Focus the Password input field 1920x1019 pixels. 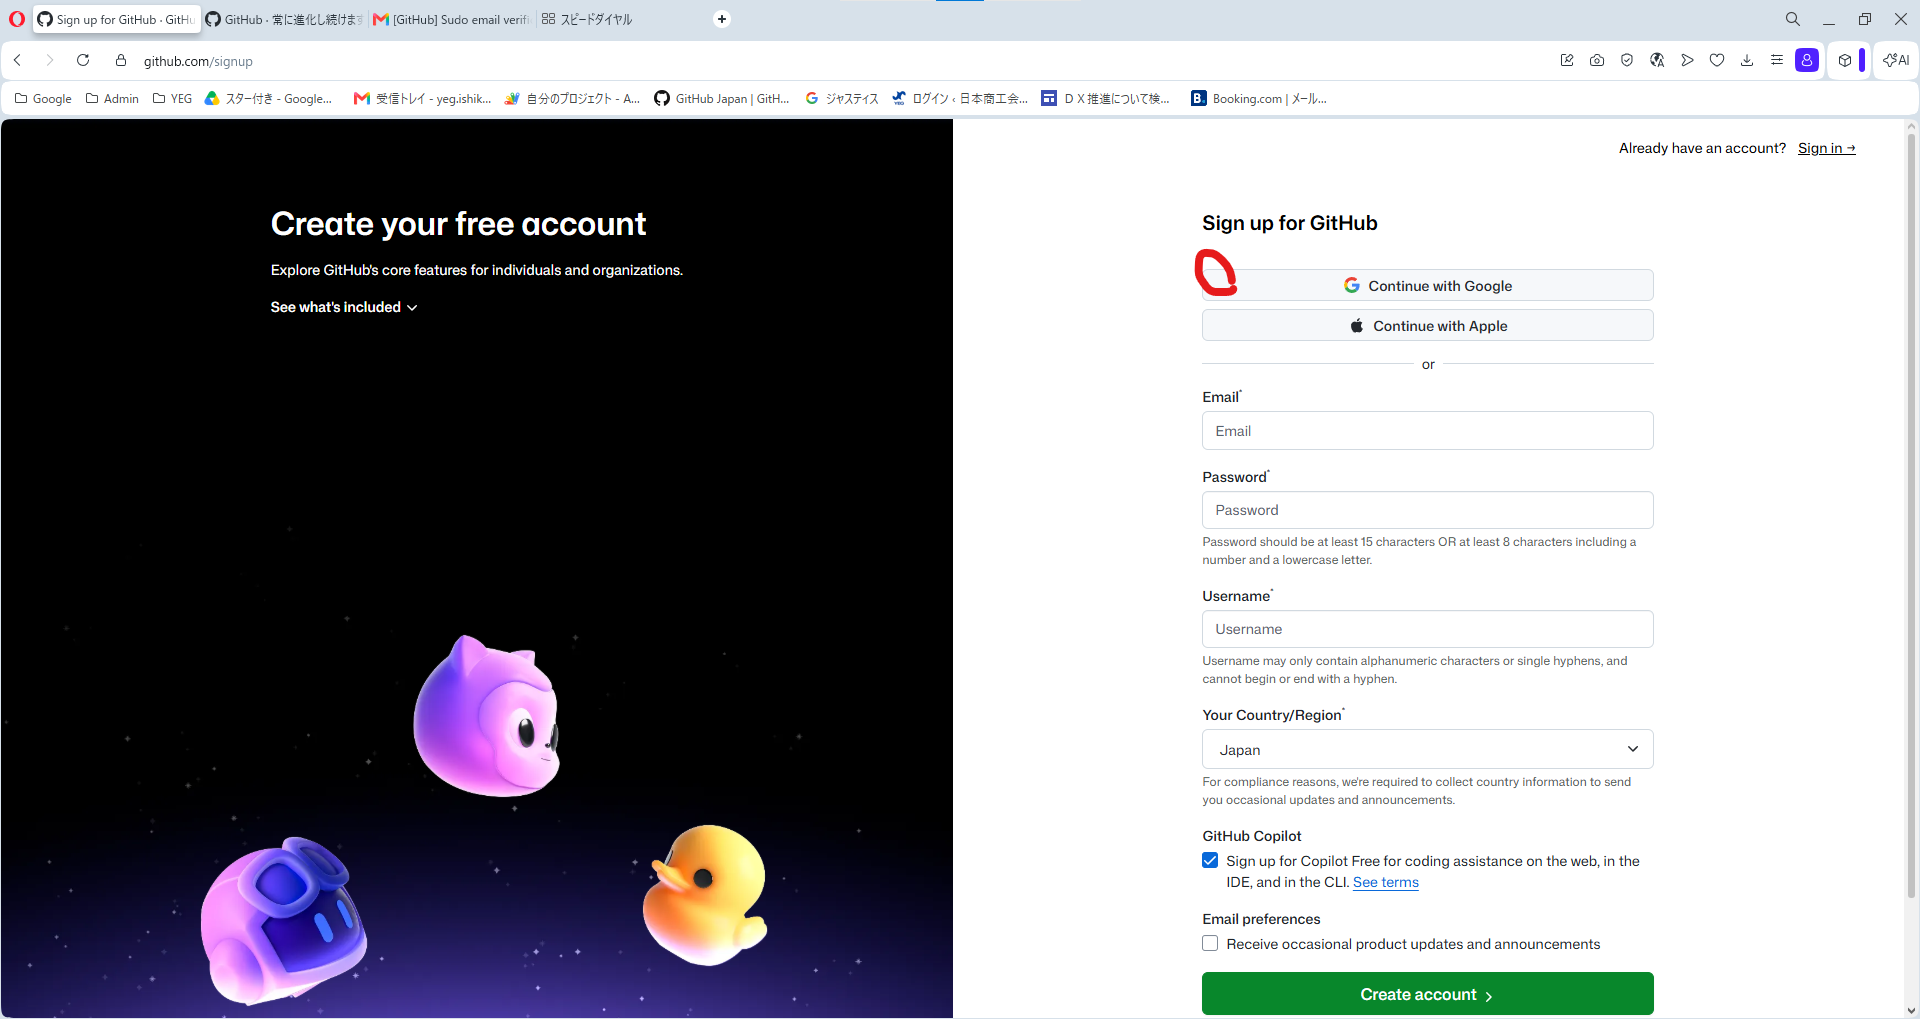click(1427, 510)
